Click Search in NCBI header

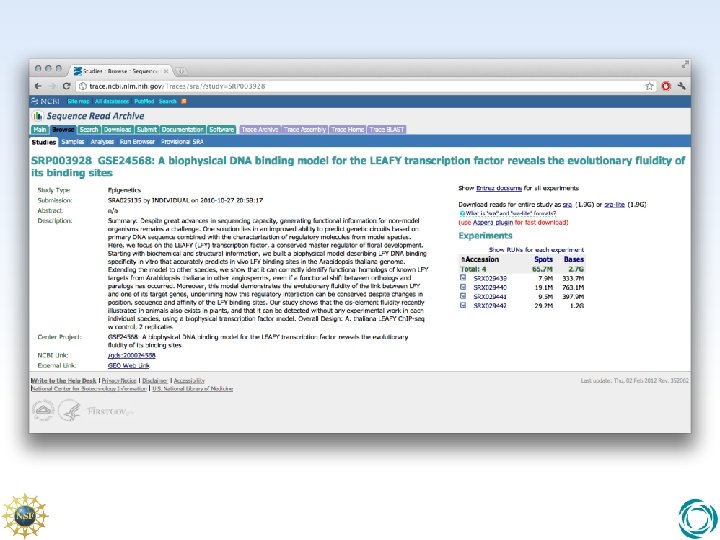168,101
